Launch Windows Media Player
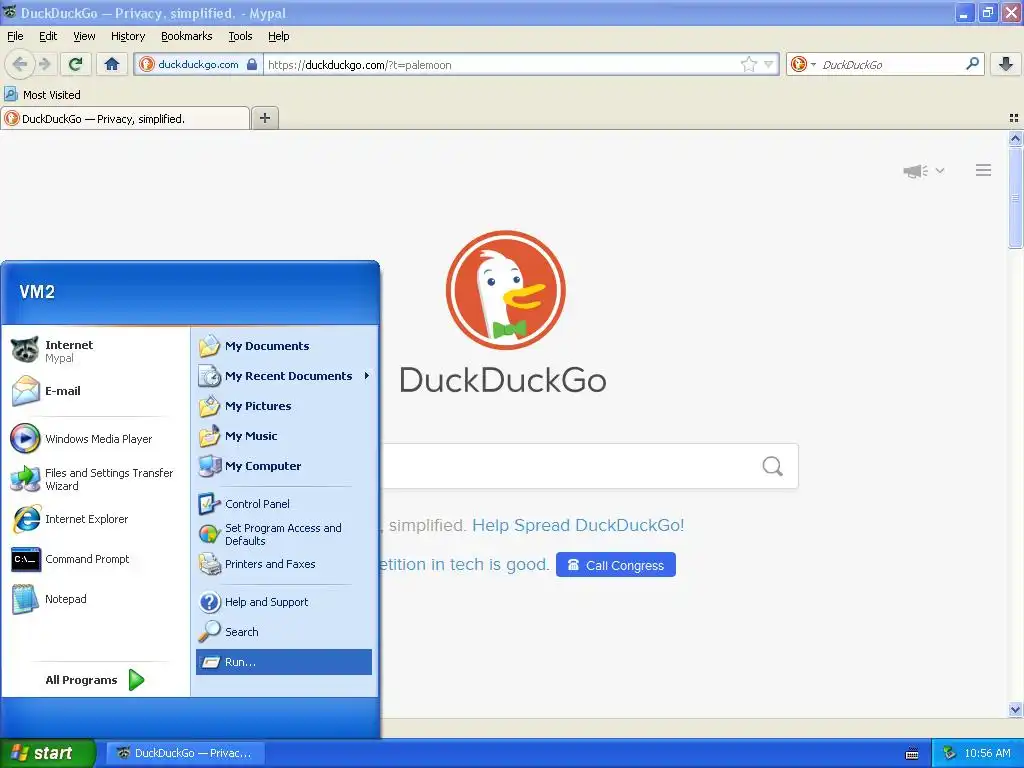The image size is (1024, 768). [x=96, y=439]
